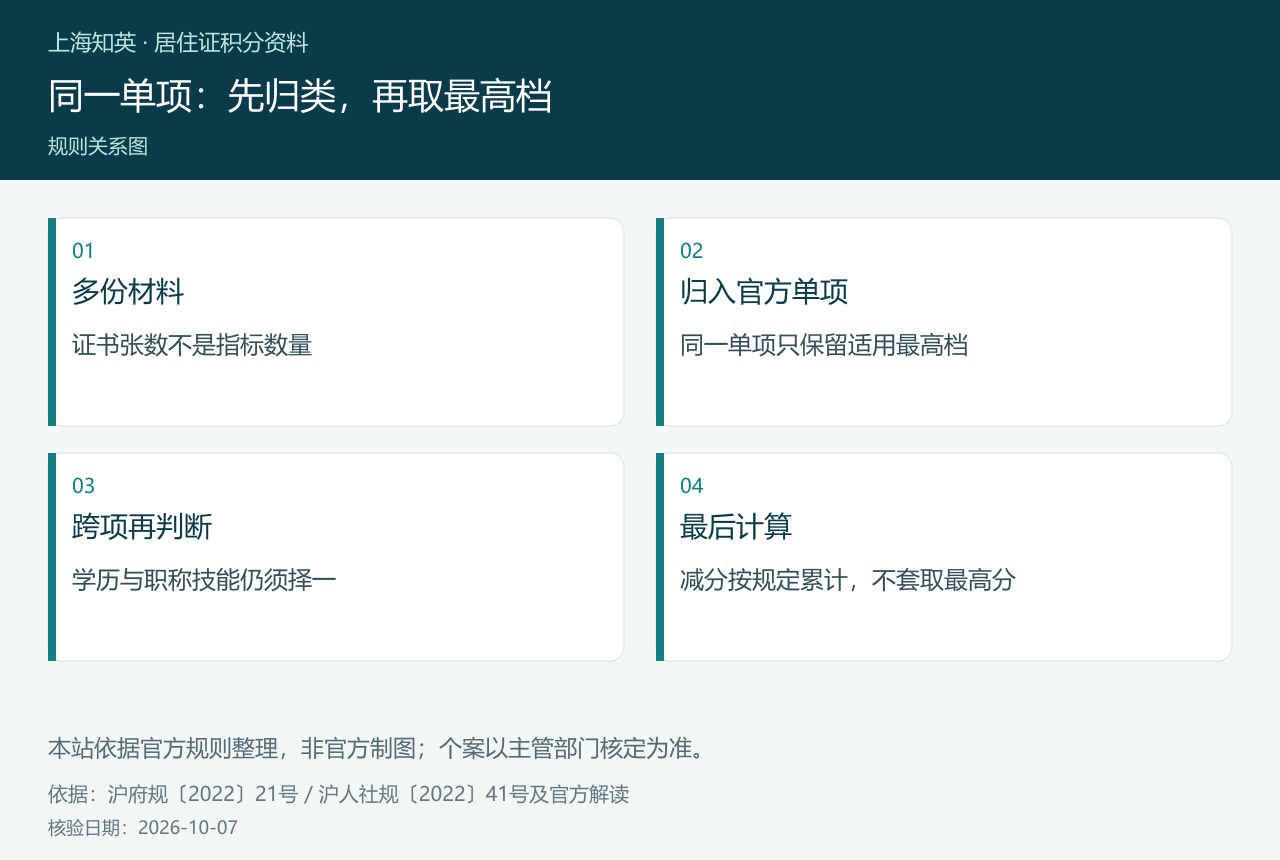Select the text 证书张数不是指标数量
This screenshot has height=860, width=1280.
click(x=192, y=346)
